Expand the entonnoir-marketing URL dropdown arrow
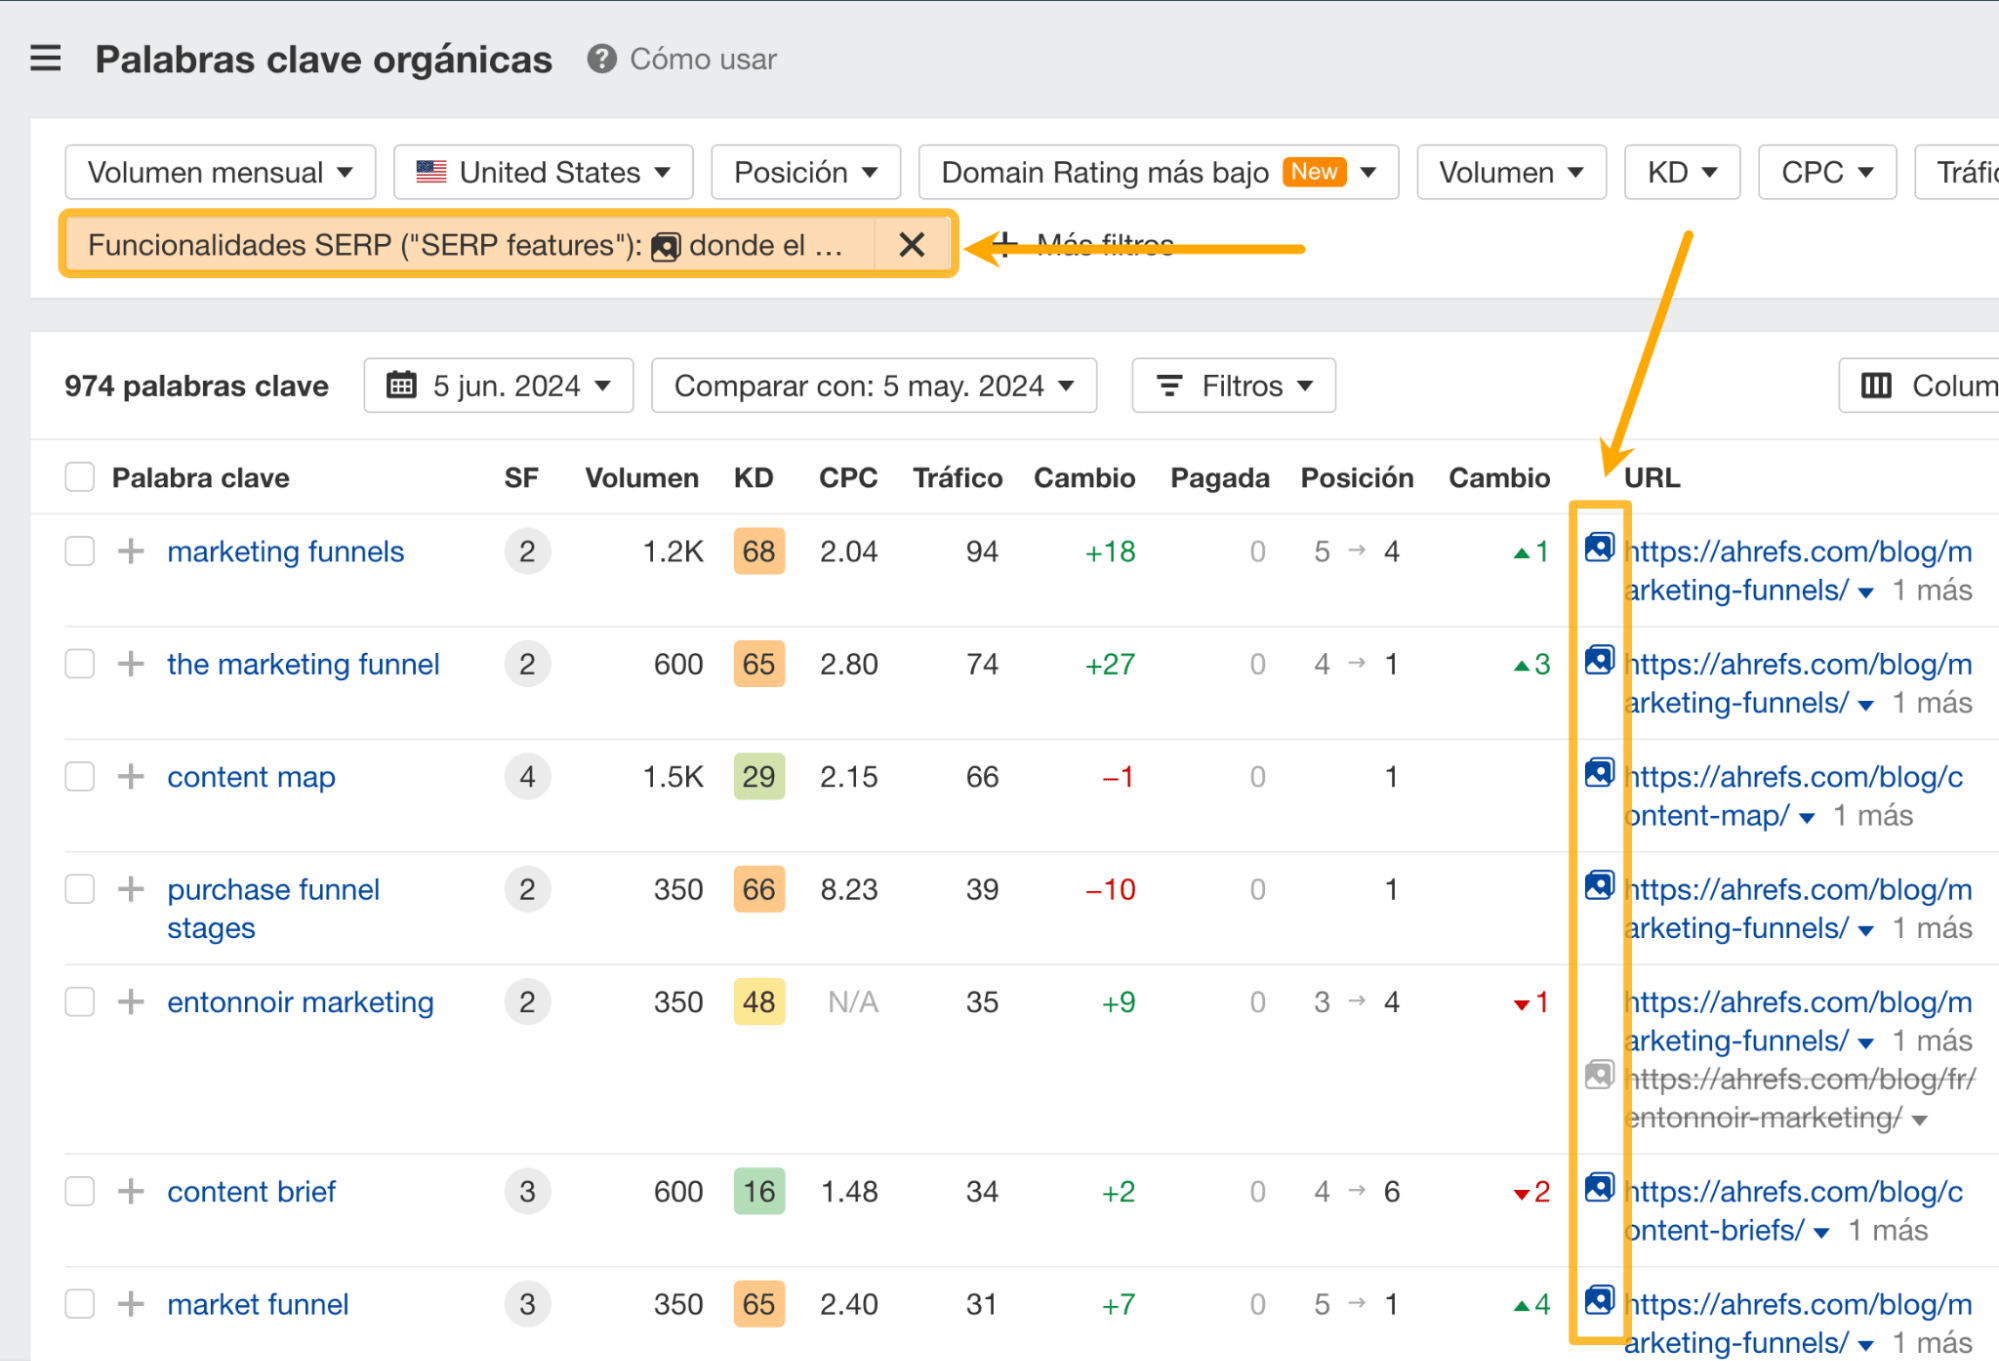The image size is (1999, 1361). click(1919, 1120)
